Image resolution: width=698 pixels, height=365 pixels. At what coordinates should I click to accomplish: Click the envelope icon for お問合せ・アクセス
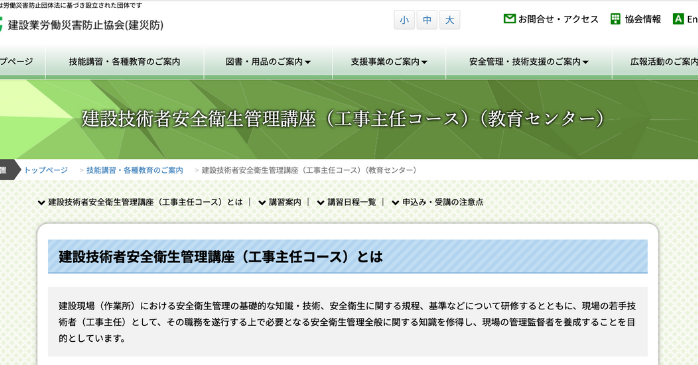[x=510, y=19]
